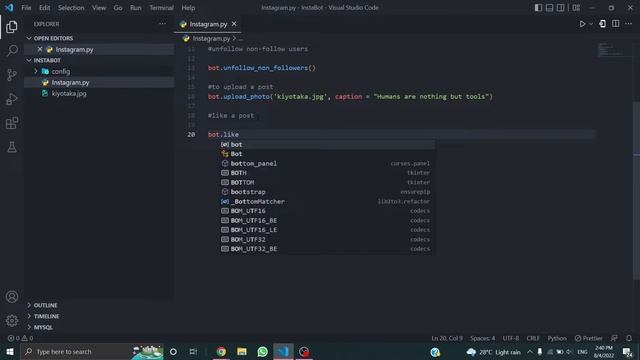Click the Prettier status bar item
The width and height of the screenshot is (640, 360).
588,338
